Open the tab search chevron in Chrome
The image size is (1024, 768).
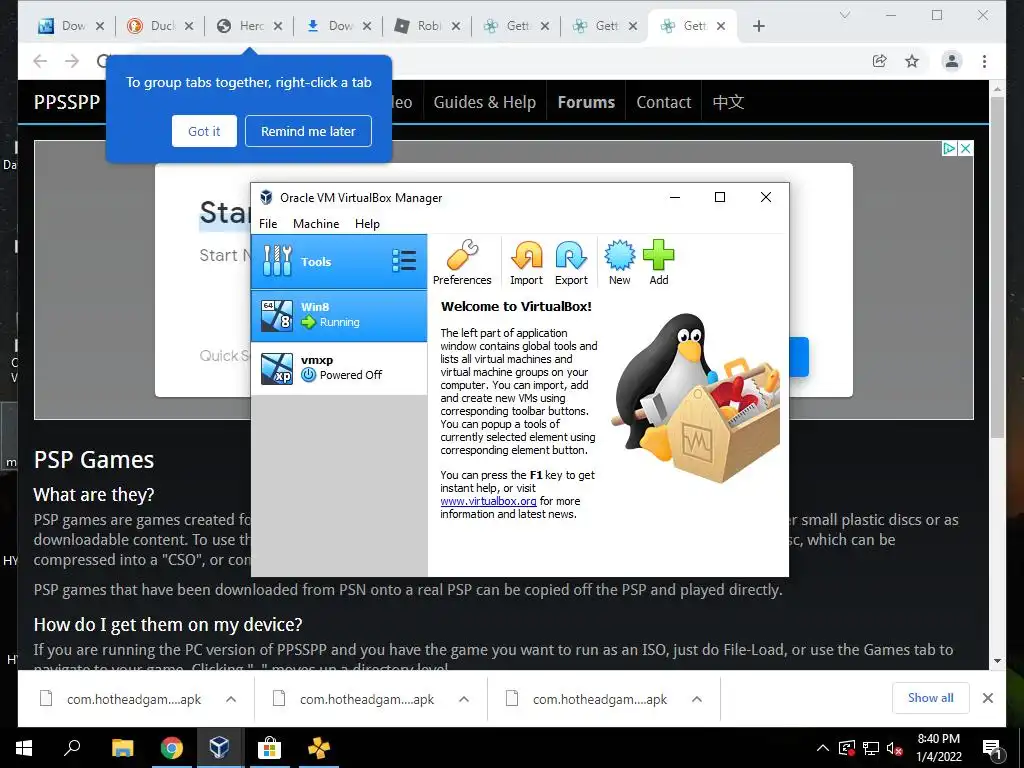tap(844, 15)
